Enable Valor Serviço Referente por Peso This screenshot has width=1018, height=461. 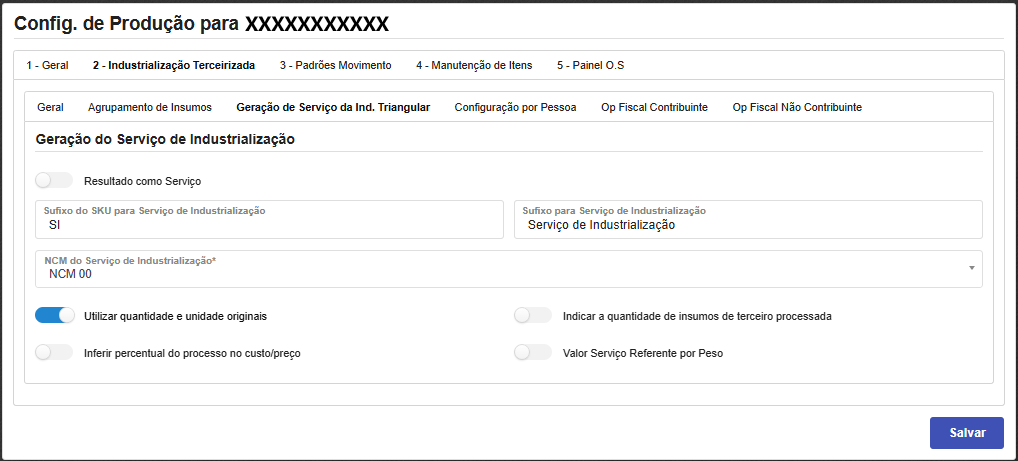pyautogui.click(x=532, y=352)
